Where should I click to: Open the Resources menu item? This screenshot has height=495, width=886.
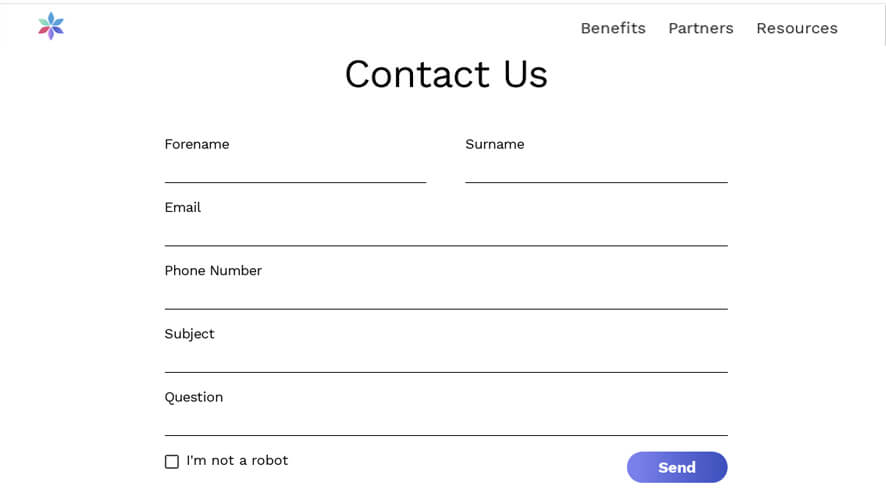point(796,28)
